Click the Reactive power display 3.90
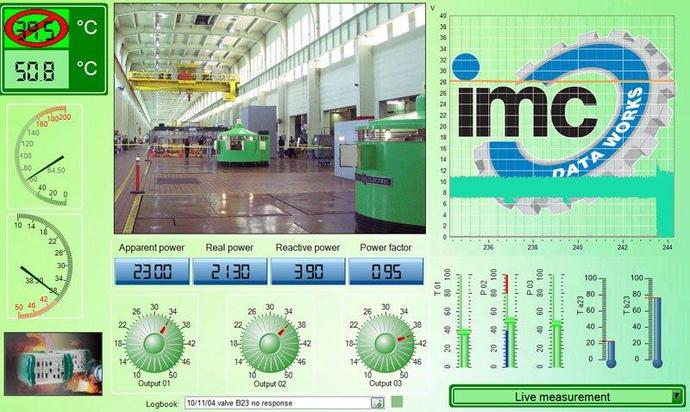690x412 pixels. point(308,272)
